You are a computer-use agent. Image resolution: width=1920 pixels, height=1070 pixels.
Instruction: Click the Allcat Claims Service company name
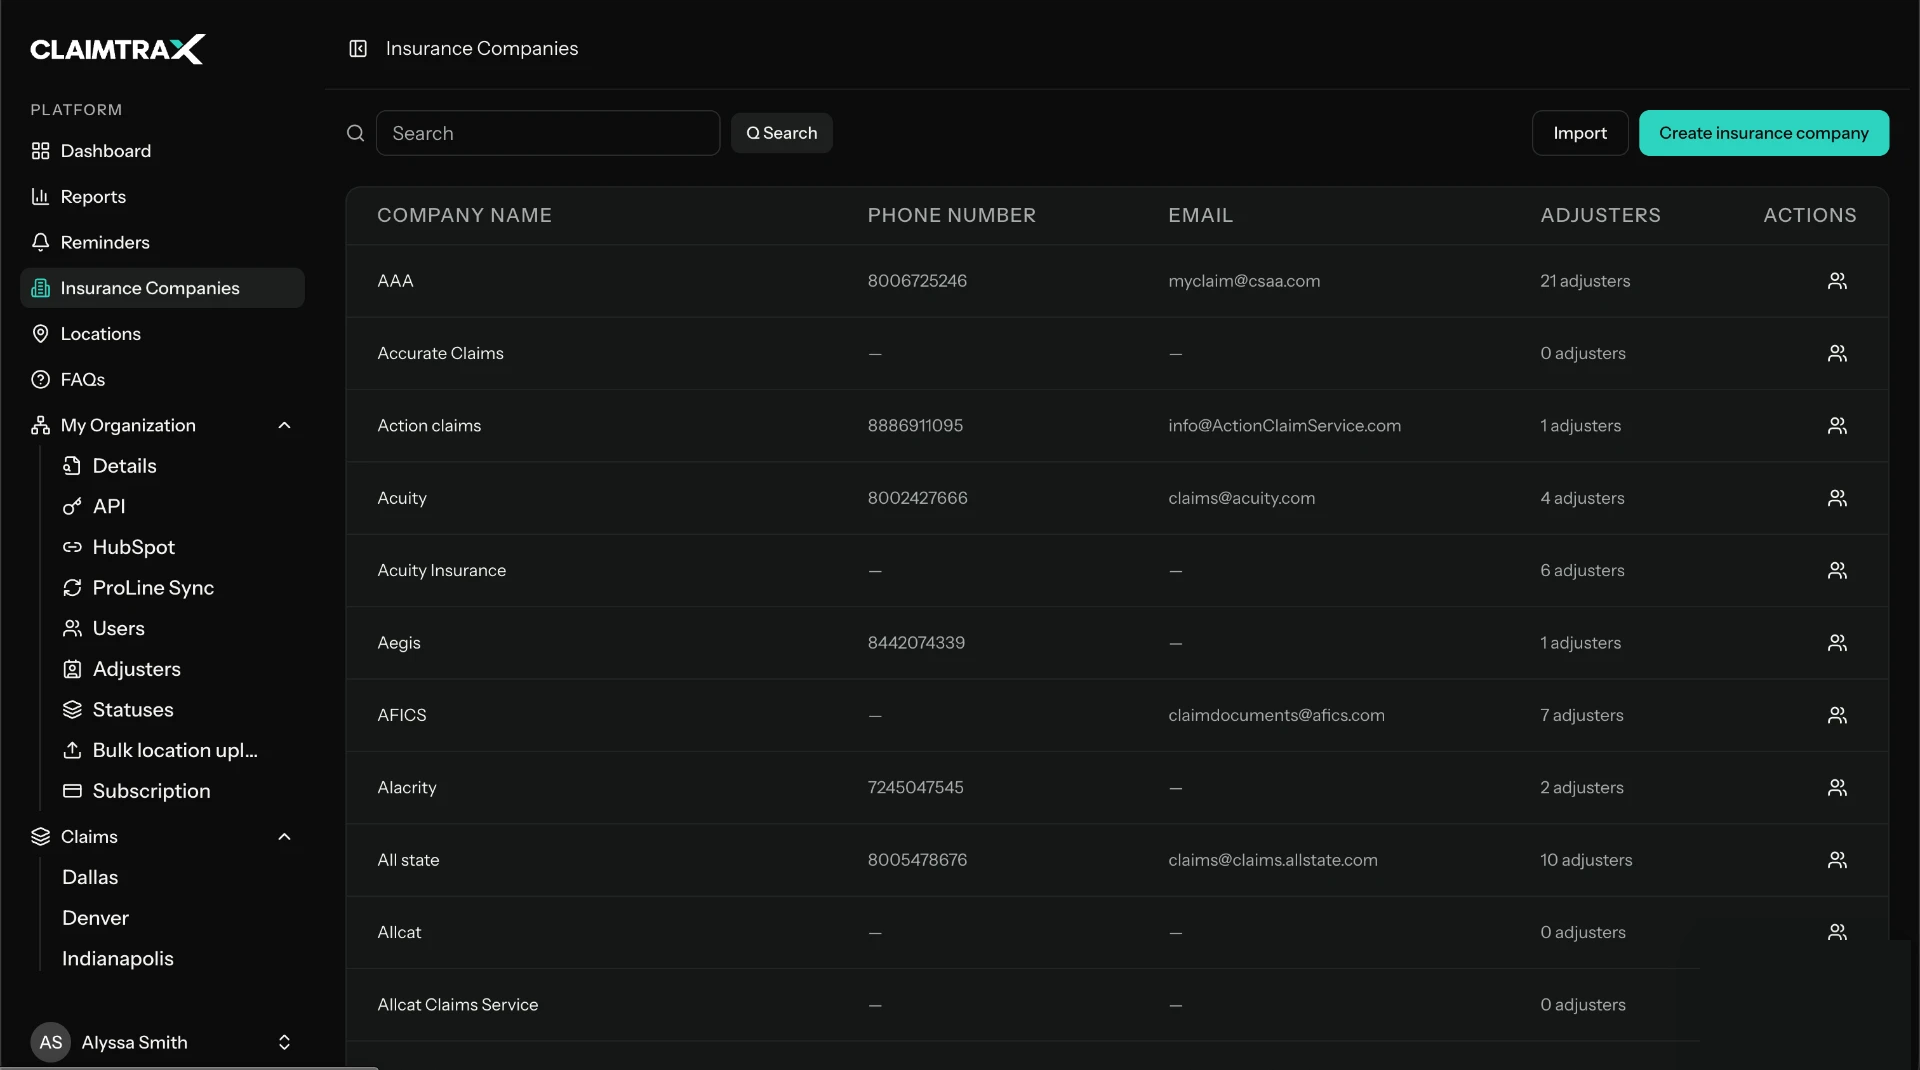pyautogui.click(x=457, y=1005)
